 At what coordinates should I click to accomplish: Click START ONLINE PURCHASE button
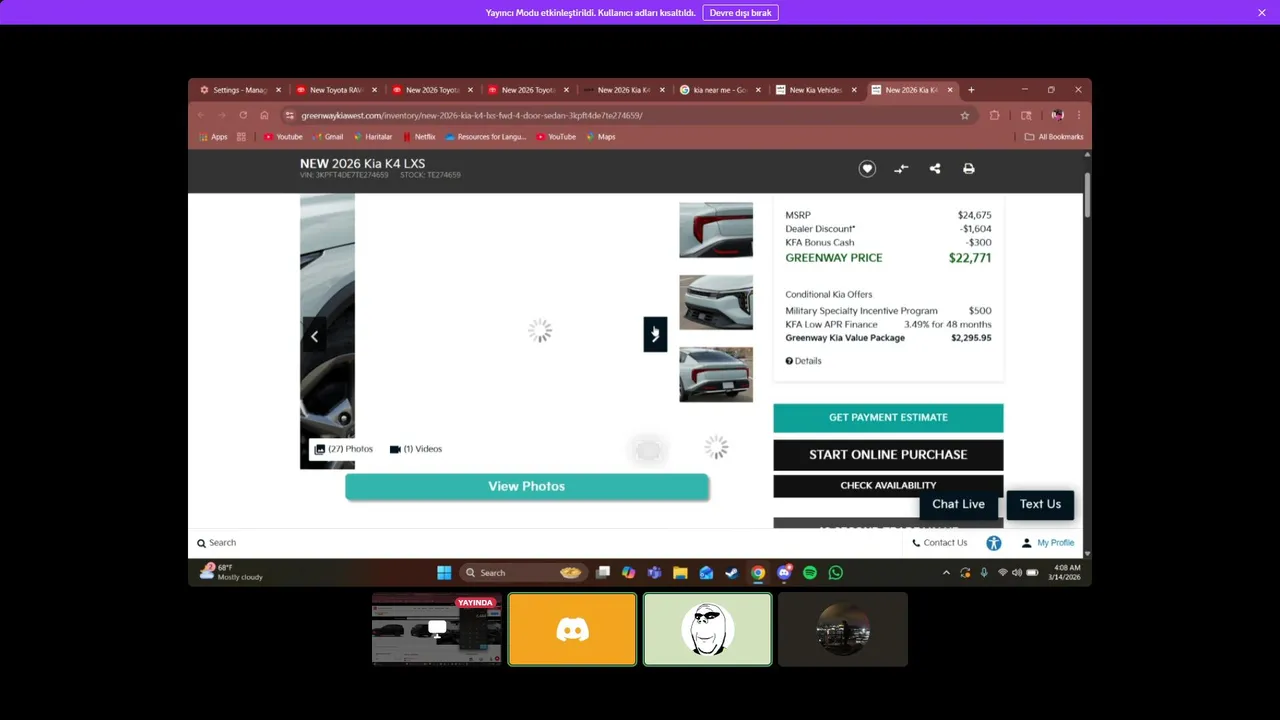click(888, 455)
